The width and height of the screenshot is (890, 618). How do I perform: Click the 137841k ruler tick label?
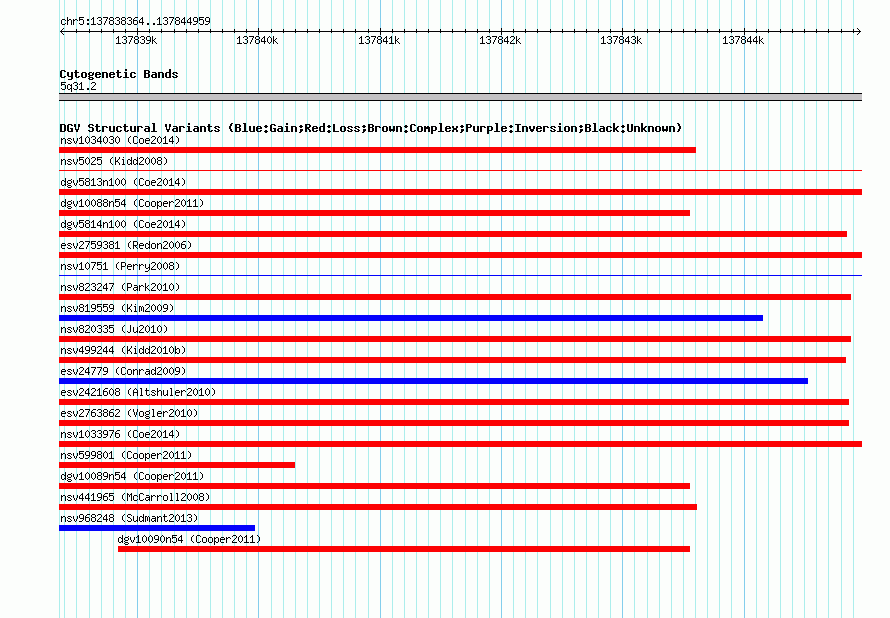(379, 41)
